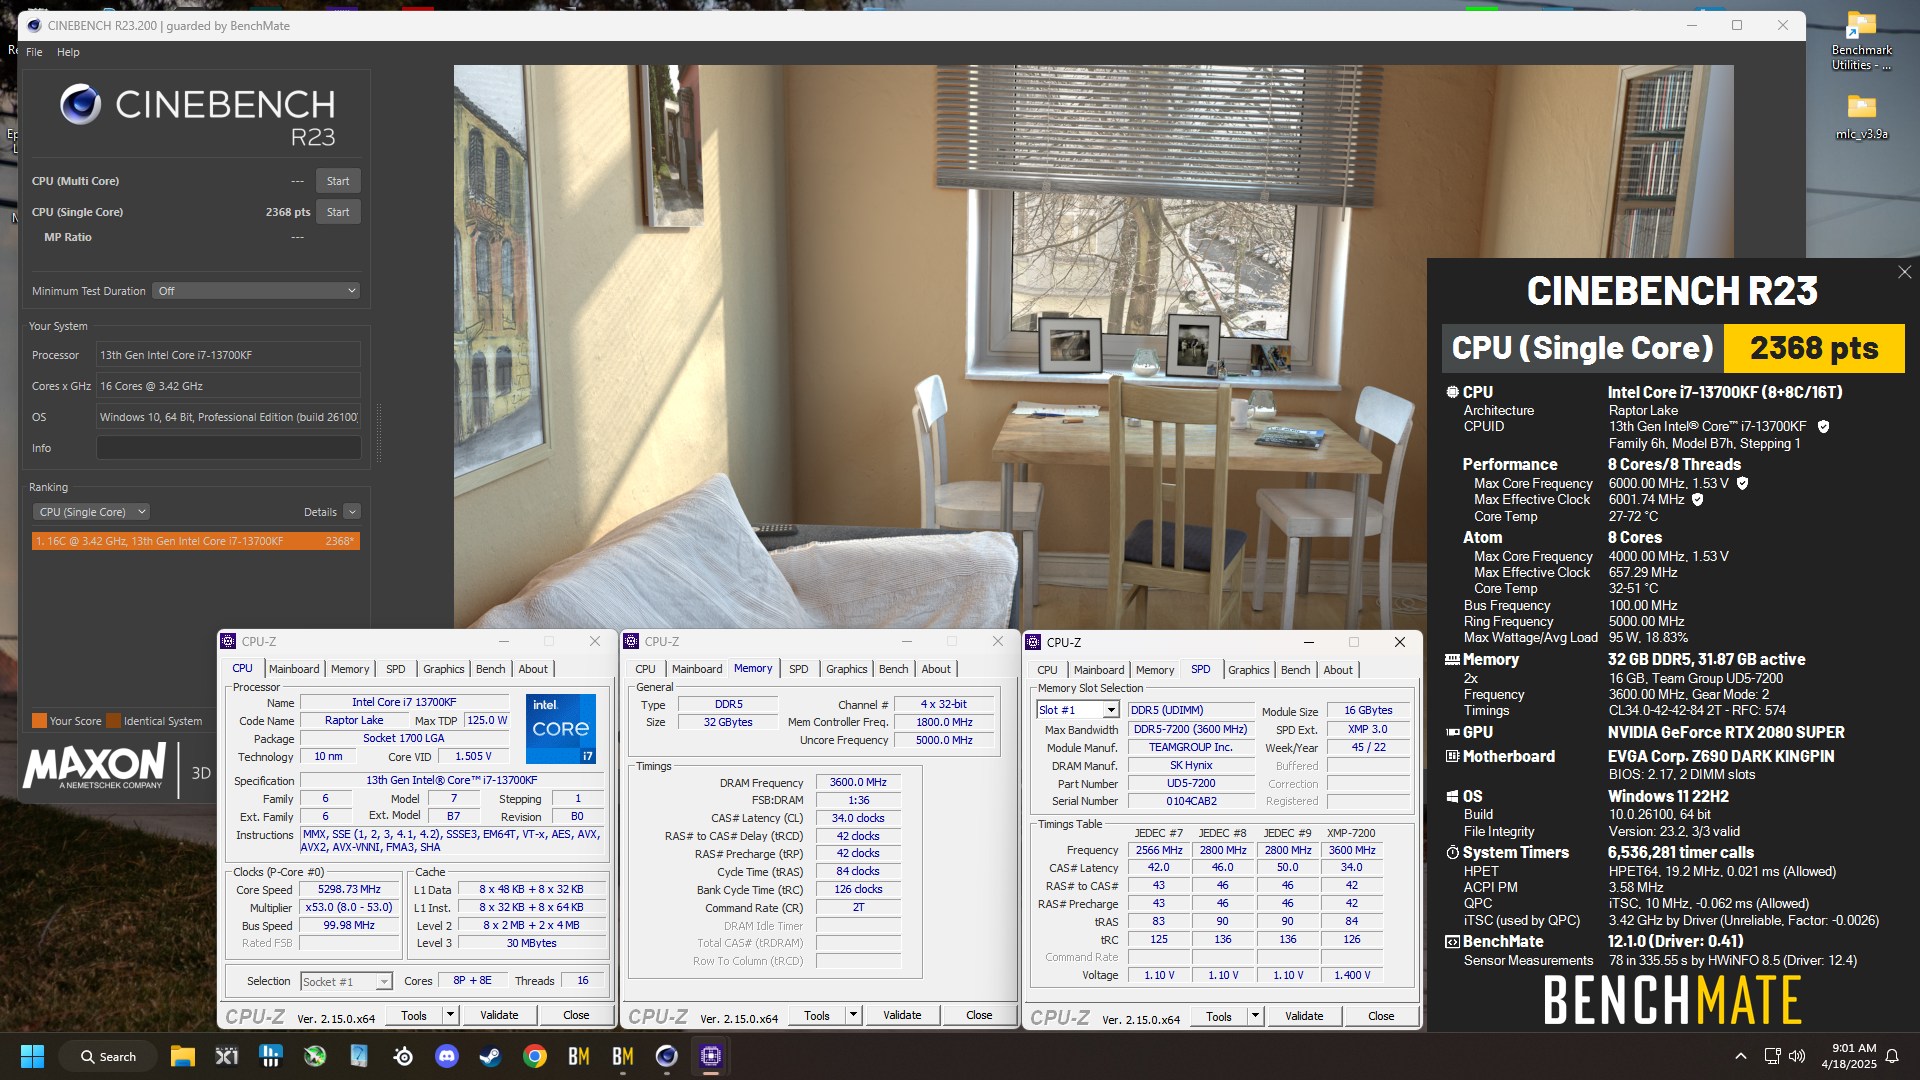
Task: Open the Cinebench Help menu
Action: (x=68, y=52)
